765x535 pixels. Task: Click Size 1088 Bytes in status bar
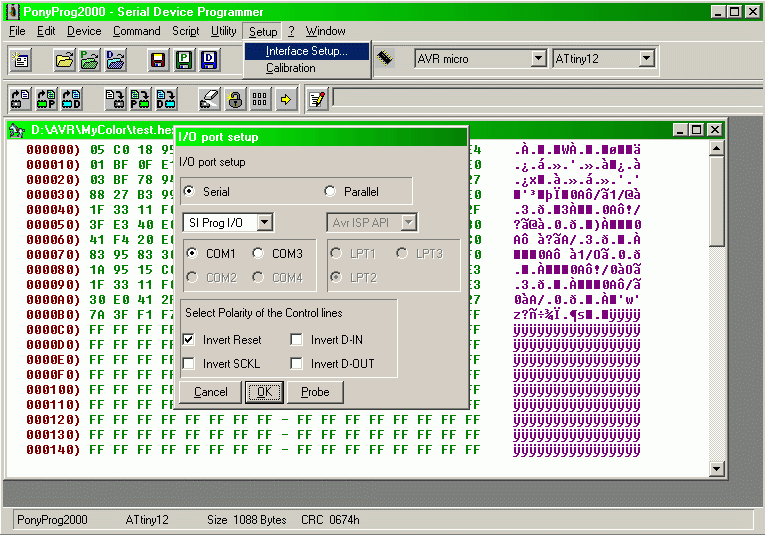click(246, 520)
